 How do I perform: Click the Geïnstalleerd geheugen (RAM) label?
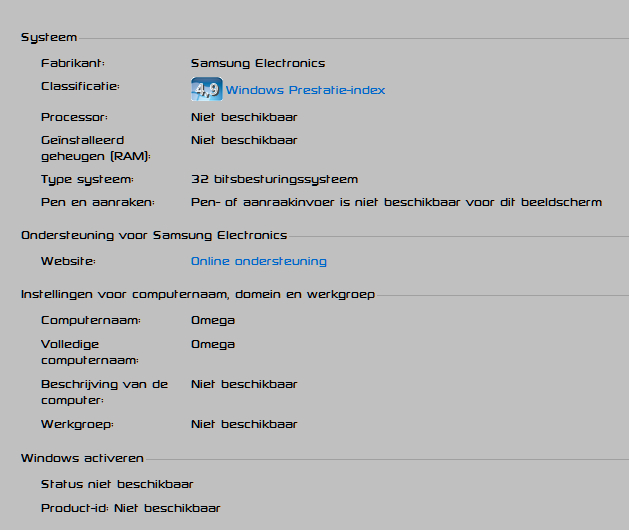tap(96, 148)
